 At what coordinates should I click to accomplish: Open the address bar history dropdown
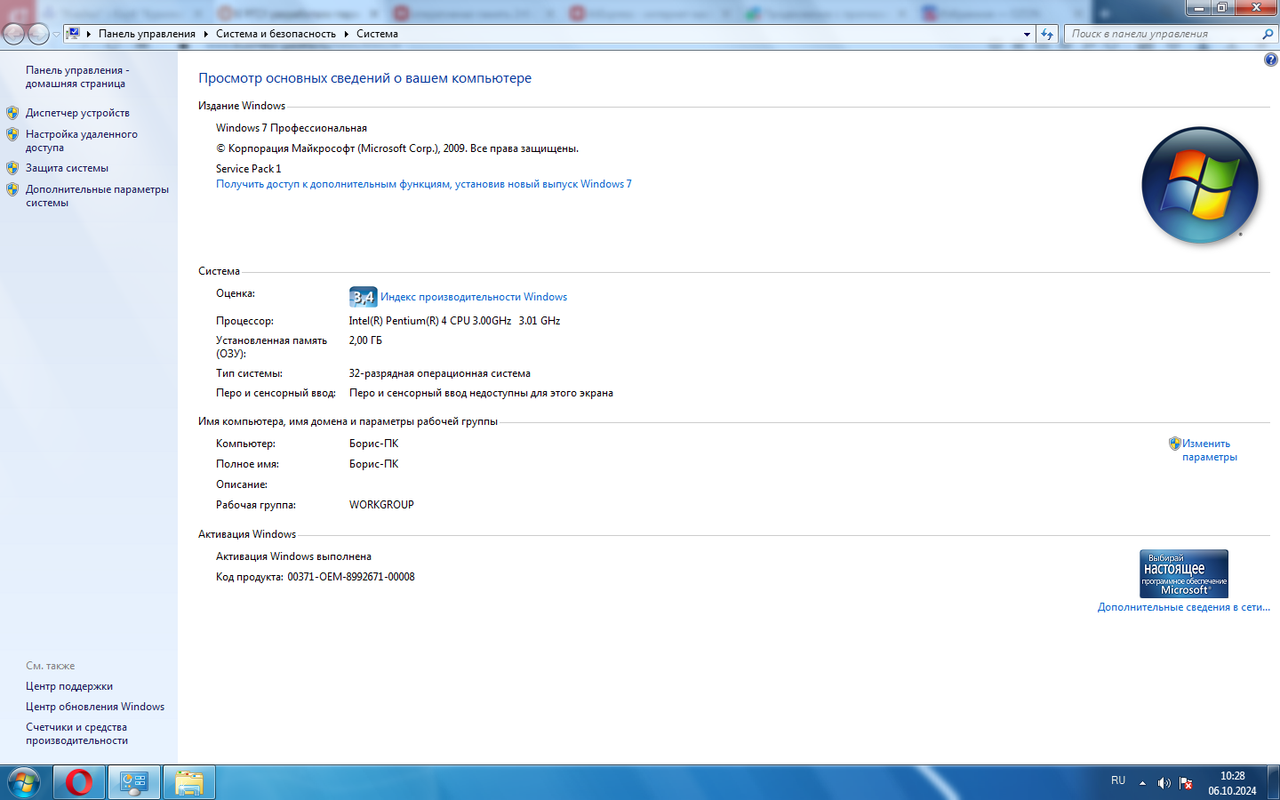coord(1027,34)
